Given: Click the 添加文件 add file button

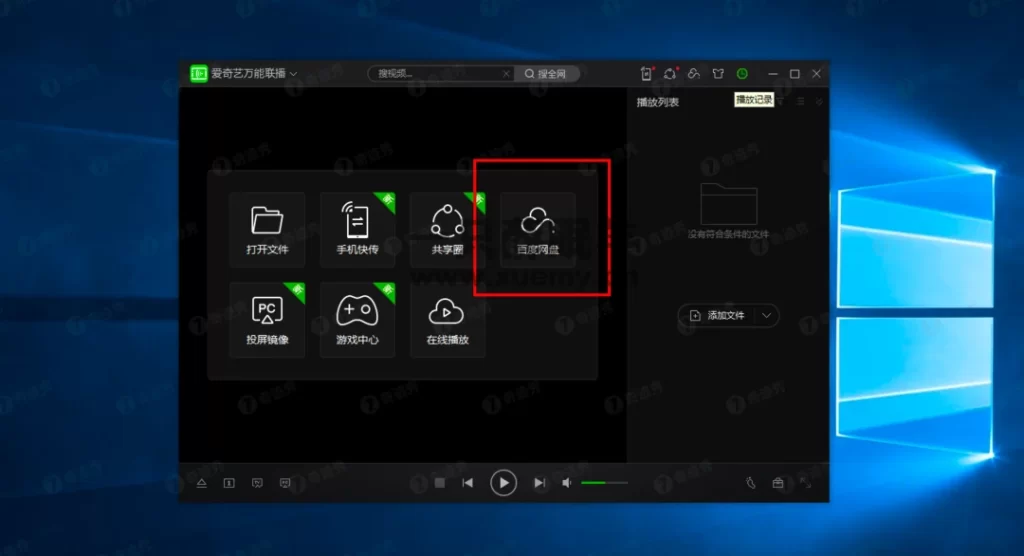Looking at the screenshot, I should tap(717, 316).
